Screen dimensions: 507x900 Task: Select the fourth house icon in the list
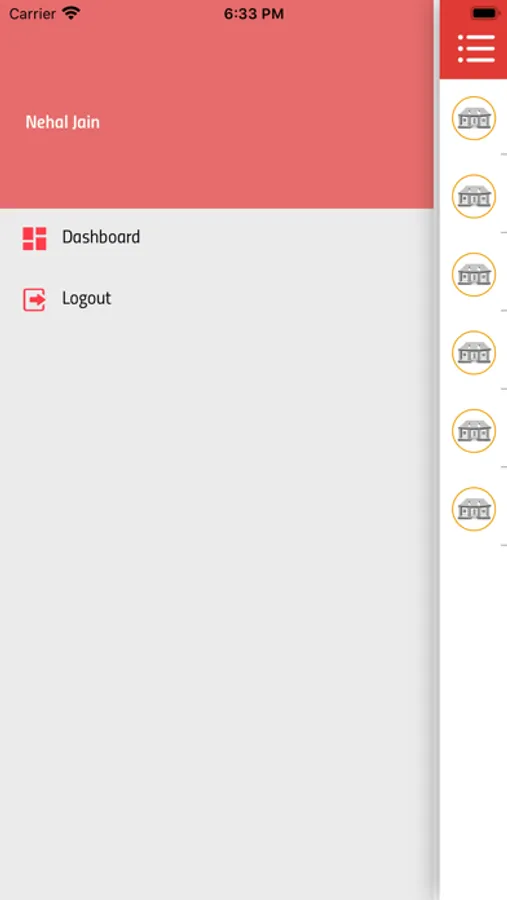coord(474,352)
